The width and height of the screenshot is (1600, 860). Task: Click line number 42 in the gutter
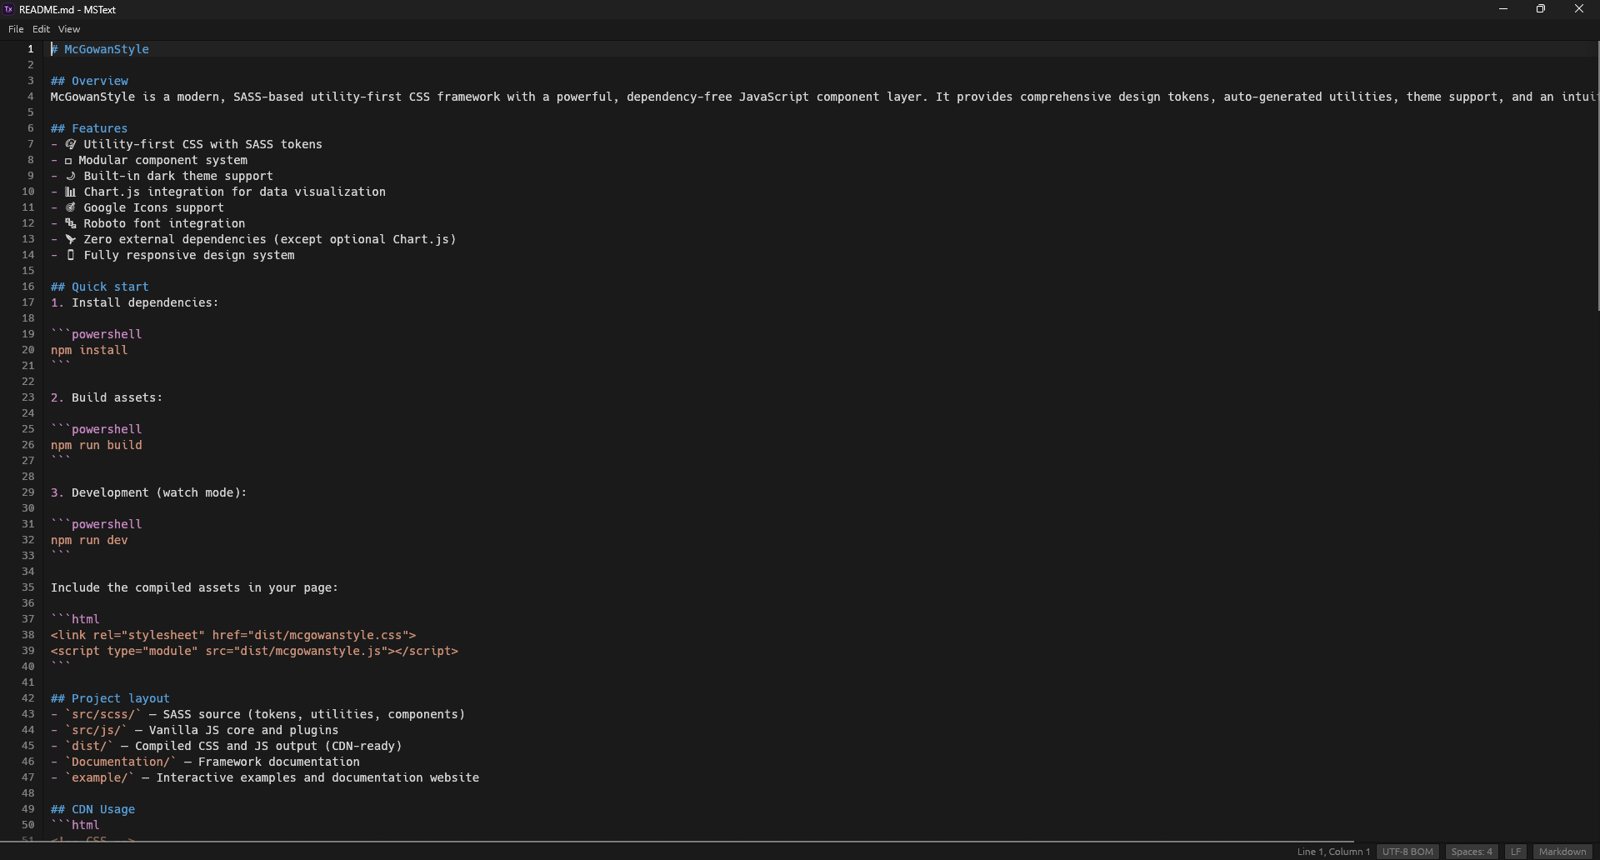pos(28,699)
